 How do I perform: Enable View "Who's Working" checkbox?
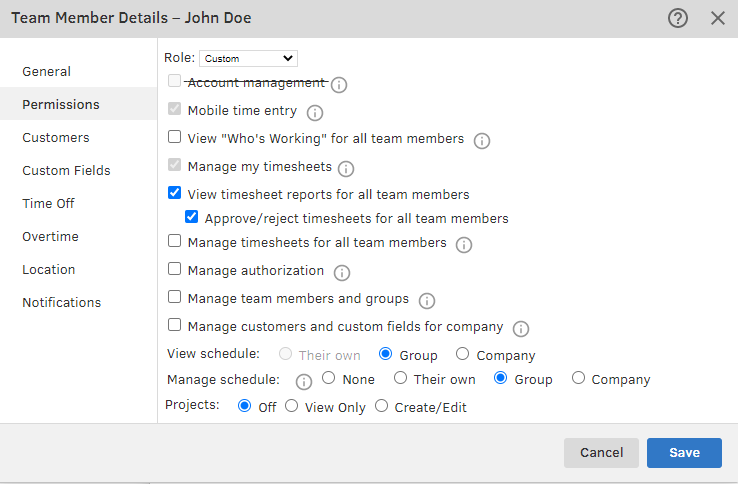pyautogui.click(x=175, y=138)
